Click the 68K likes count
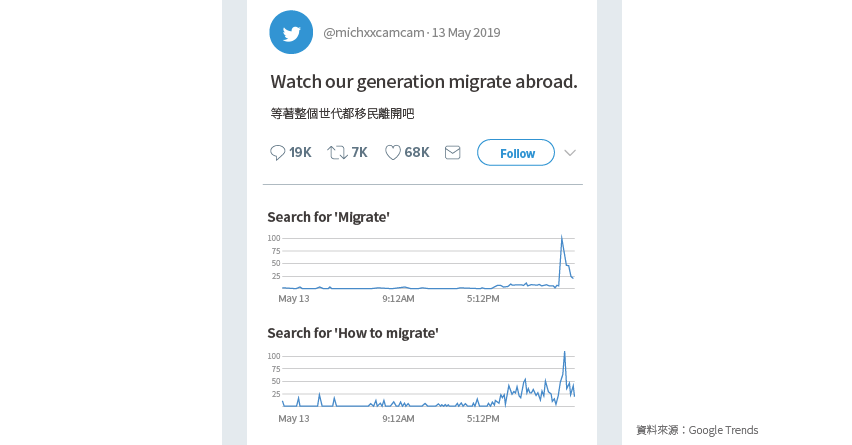Viewport: 852px width, 445px height. tap(417, 153)
